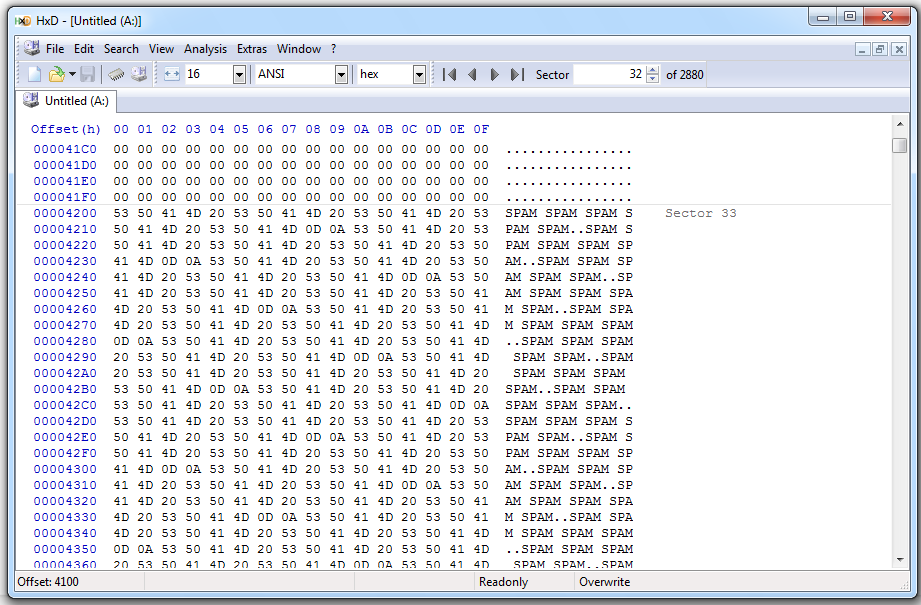
Task: Restore the inner document window
Action: [x=880, y=49]
